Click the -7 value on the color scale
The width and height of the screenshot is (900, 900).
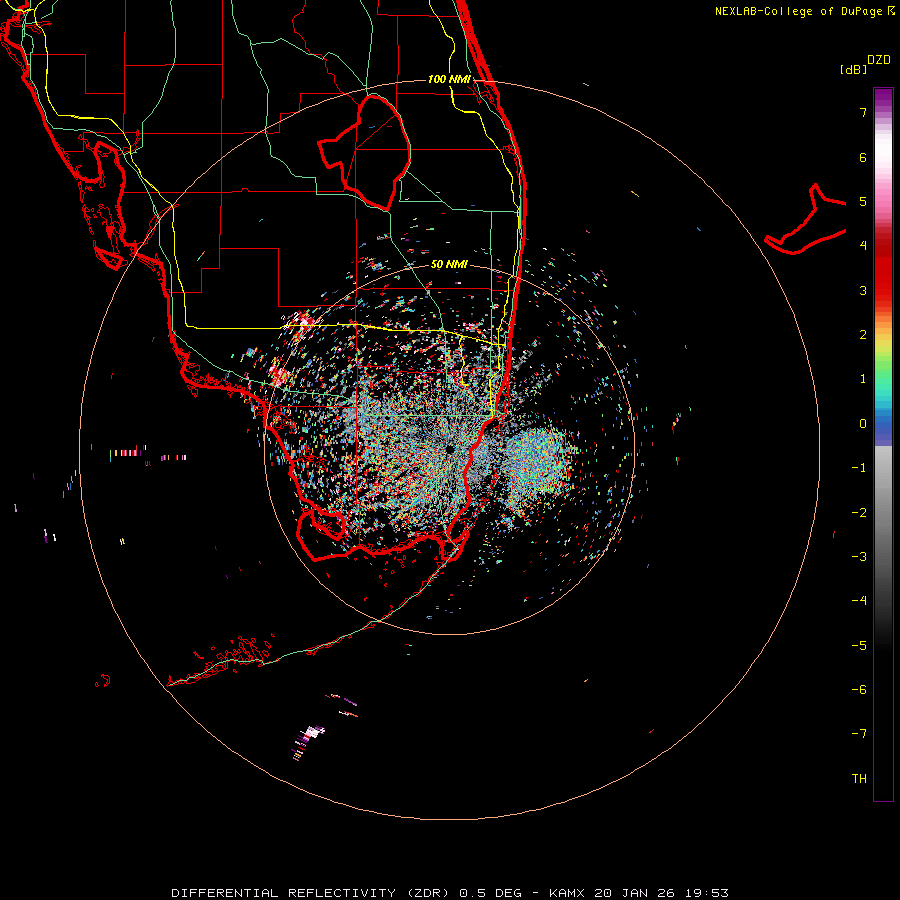pos(859,734)
